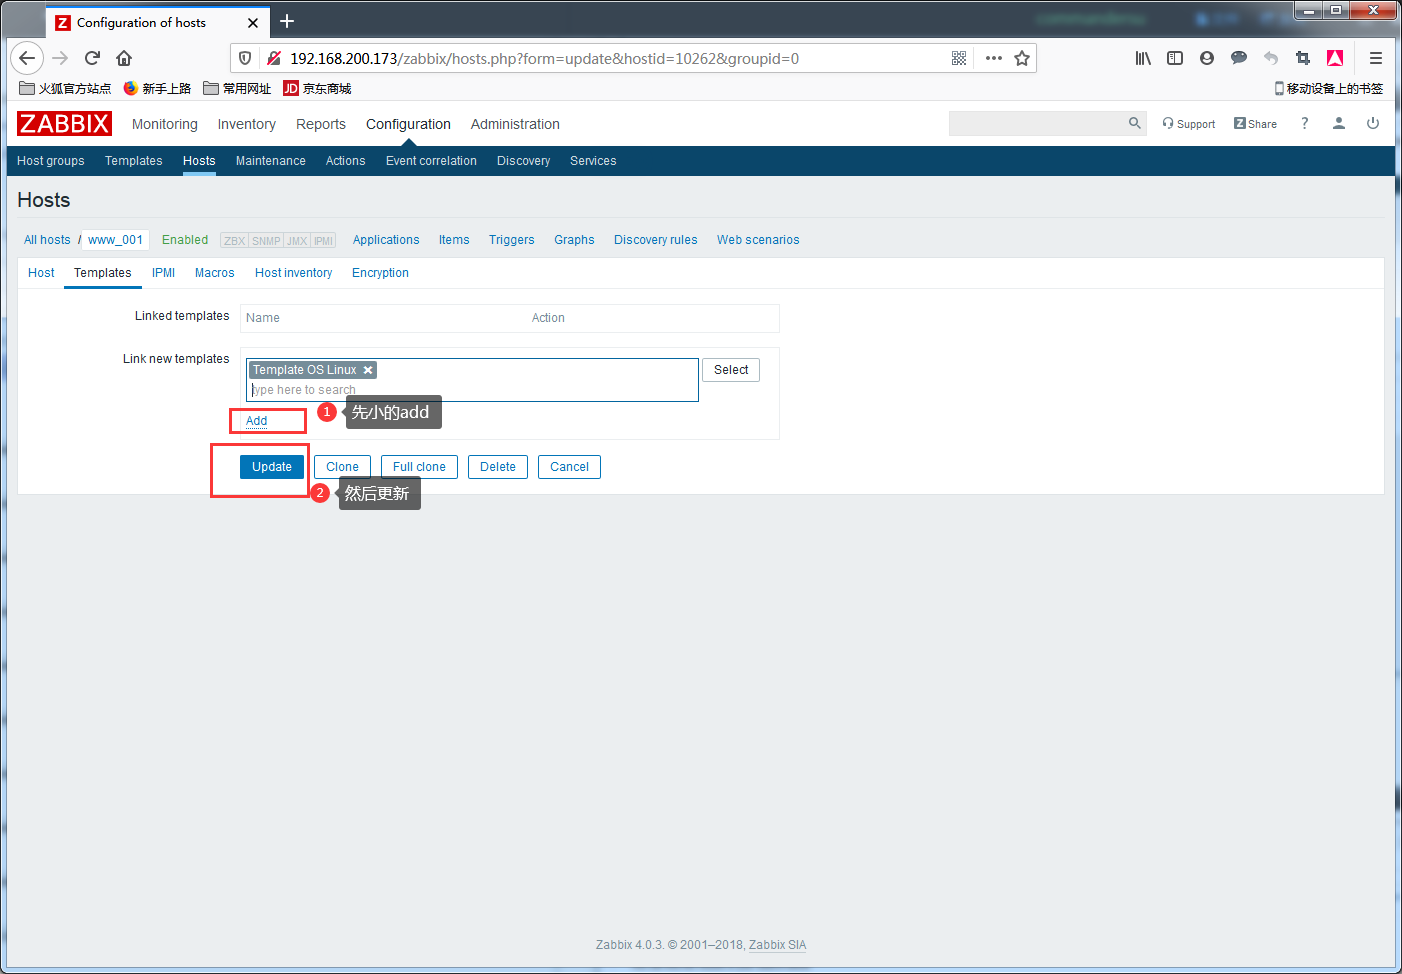Click the browser home icon
1402x974 pixels.
coord(124,58)
